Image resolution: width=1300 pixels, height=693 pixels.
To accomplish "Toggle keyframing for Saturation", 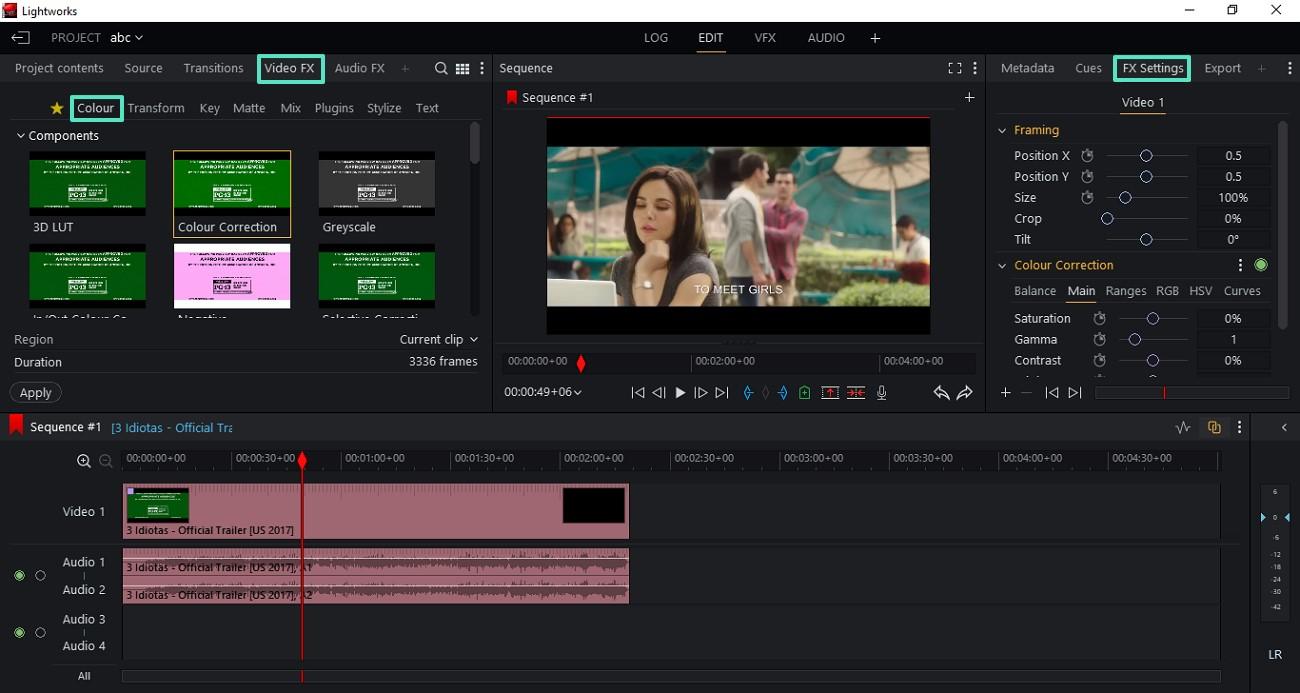I will click(x=1100, y=318).
